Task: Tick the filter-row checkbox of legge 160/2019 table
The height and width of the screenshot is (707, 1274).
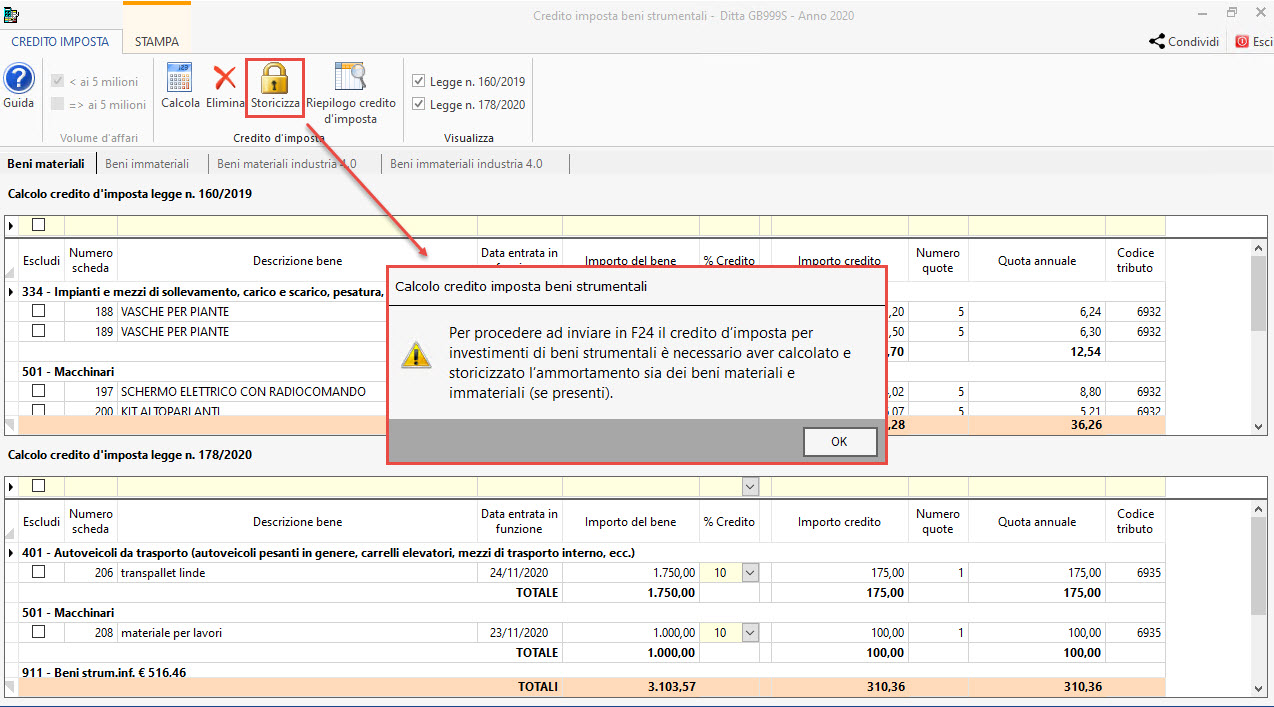Action: [x=39, y=225]
